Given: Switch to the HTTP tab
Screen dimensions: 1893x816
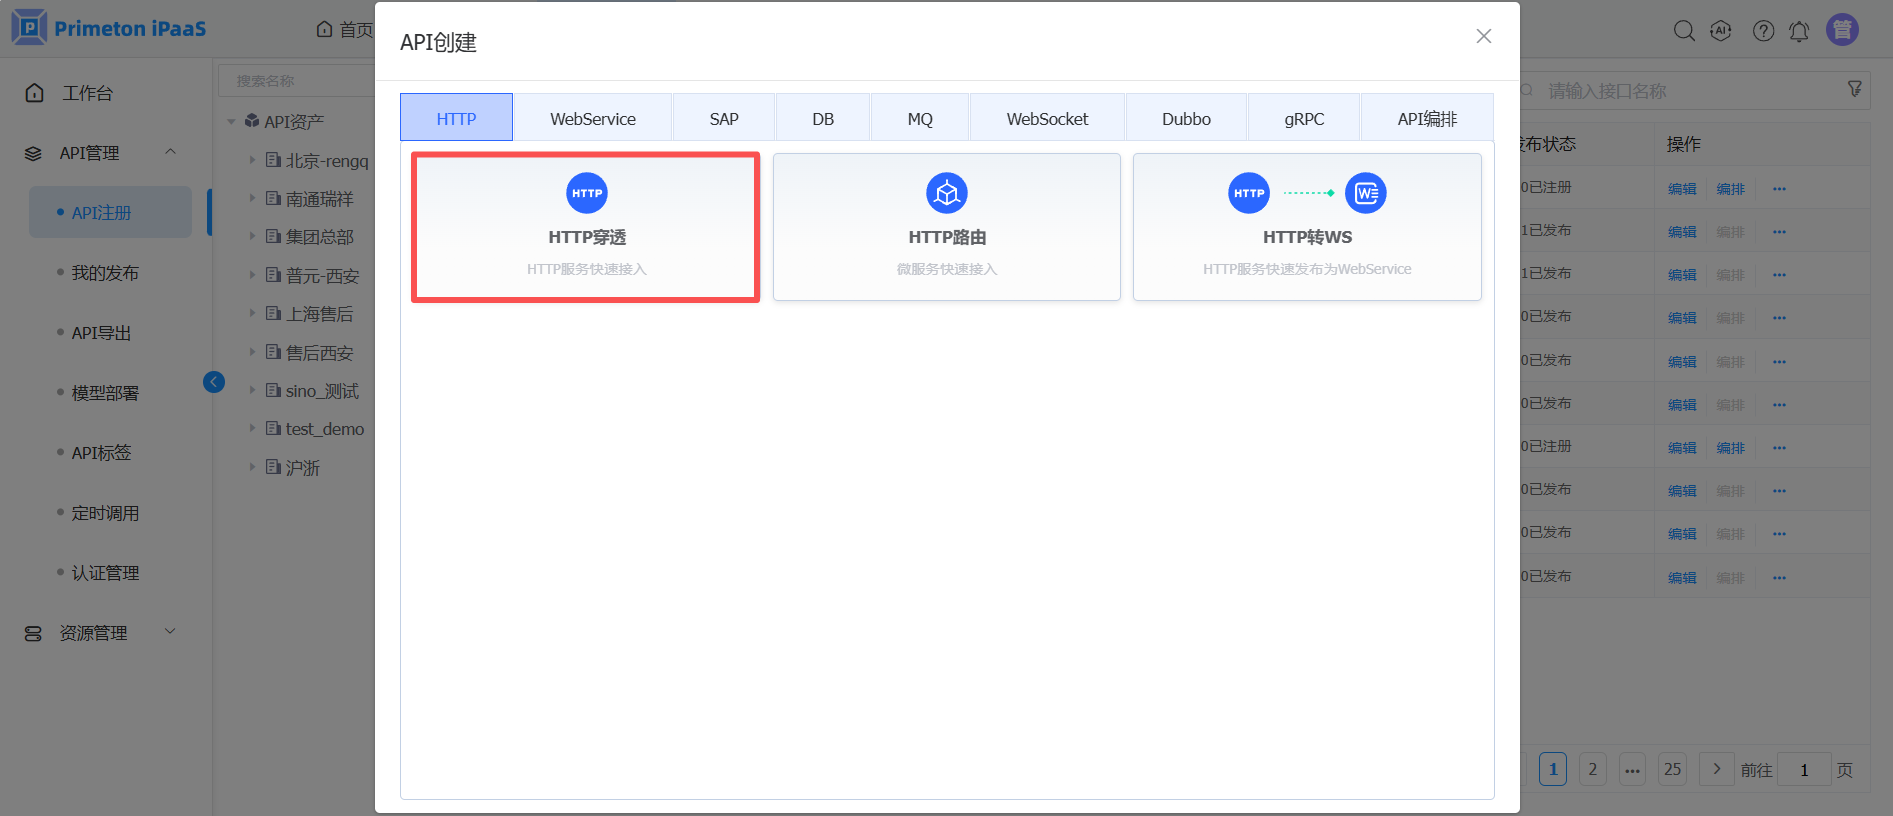Looking at the screenshot, I should 456,118.
